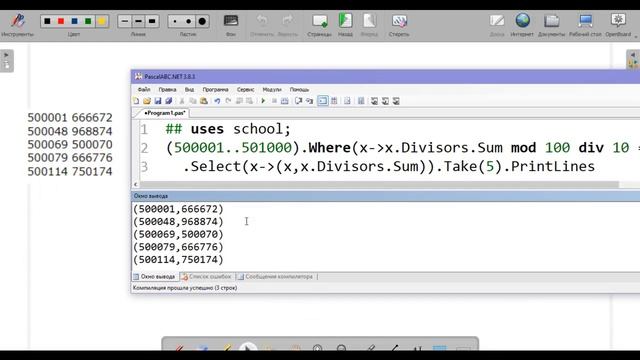
Task: Click the copy icon in PascalABC toolbar
Action: [193, 101]
